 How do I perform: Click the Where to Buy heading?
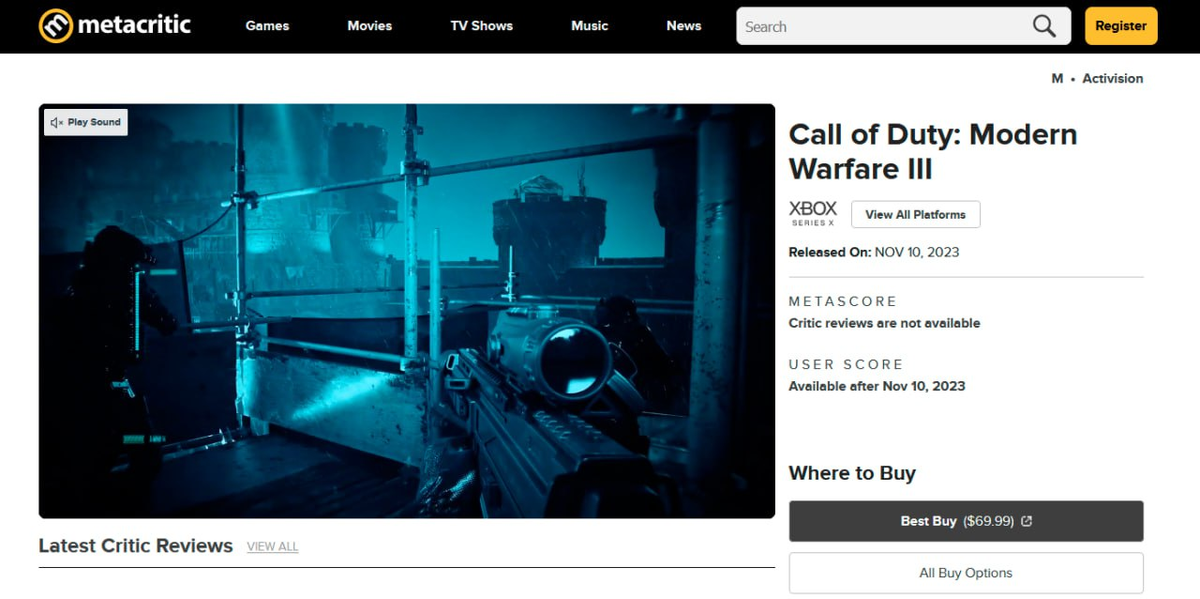852,473
